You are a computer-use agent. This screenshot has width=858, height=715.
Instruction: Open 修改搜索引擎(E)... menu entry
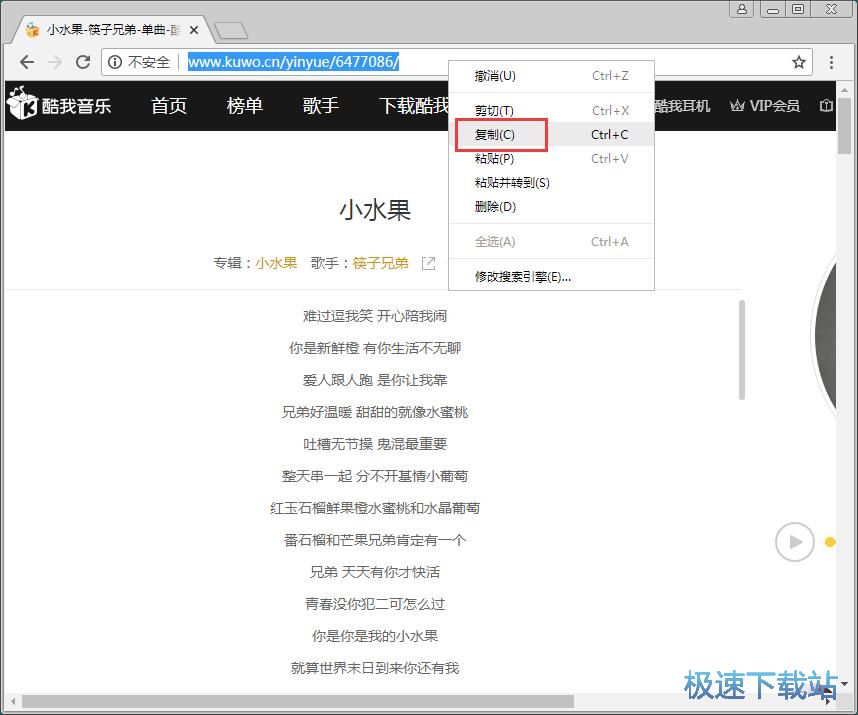(x=523, y=277)
